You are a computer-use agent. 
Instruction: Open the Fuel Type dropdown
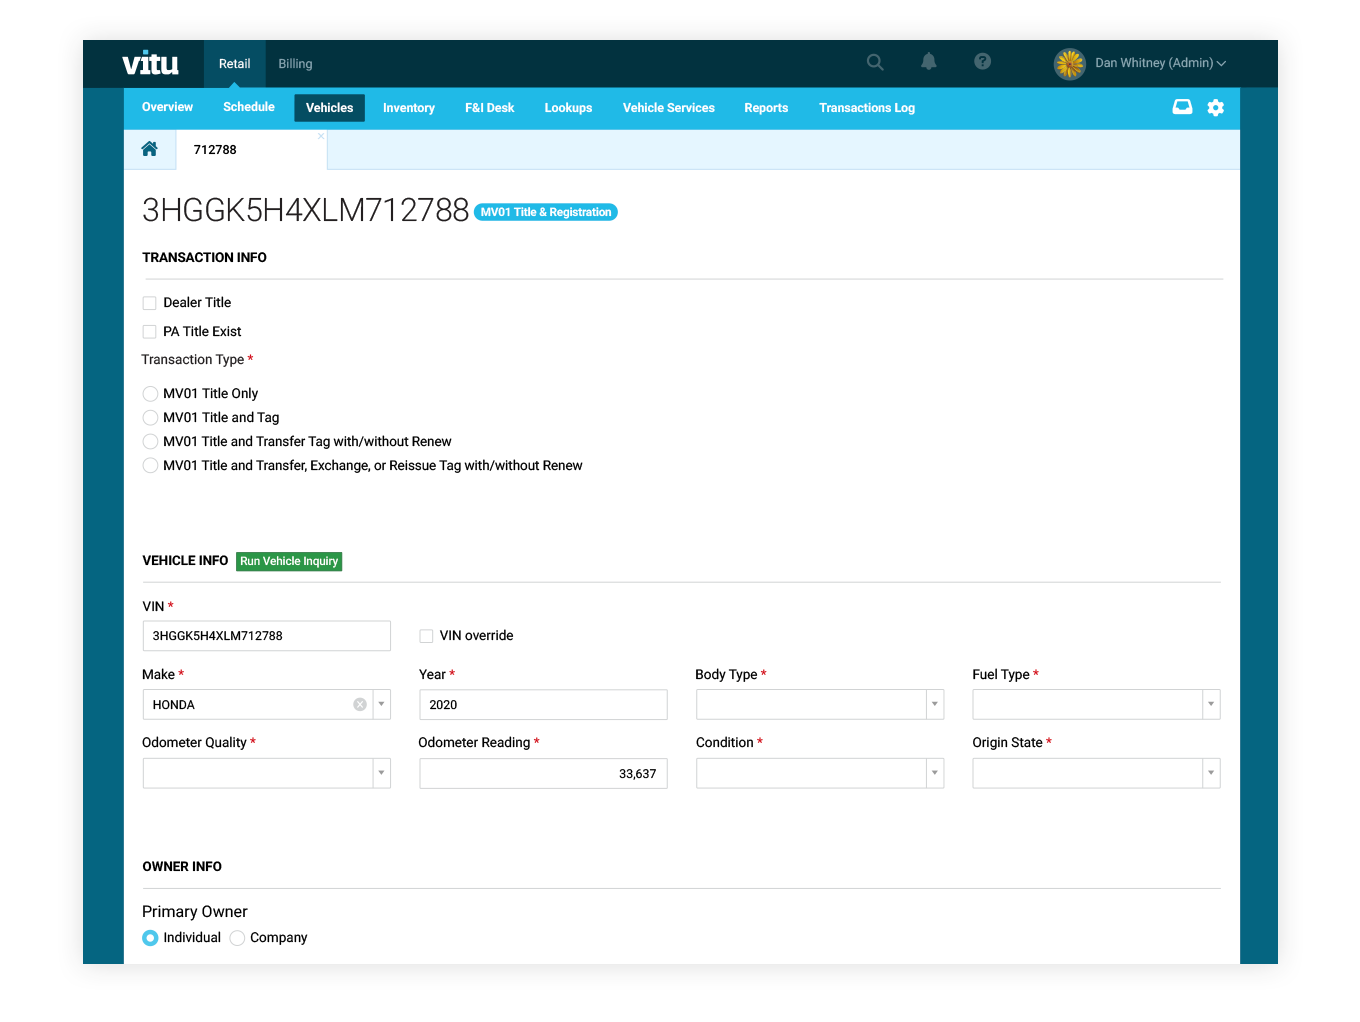point(1210,705)
